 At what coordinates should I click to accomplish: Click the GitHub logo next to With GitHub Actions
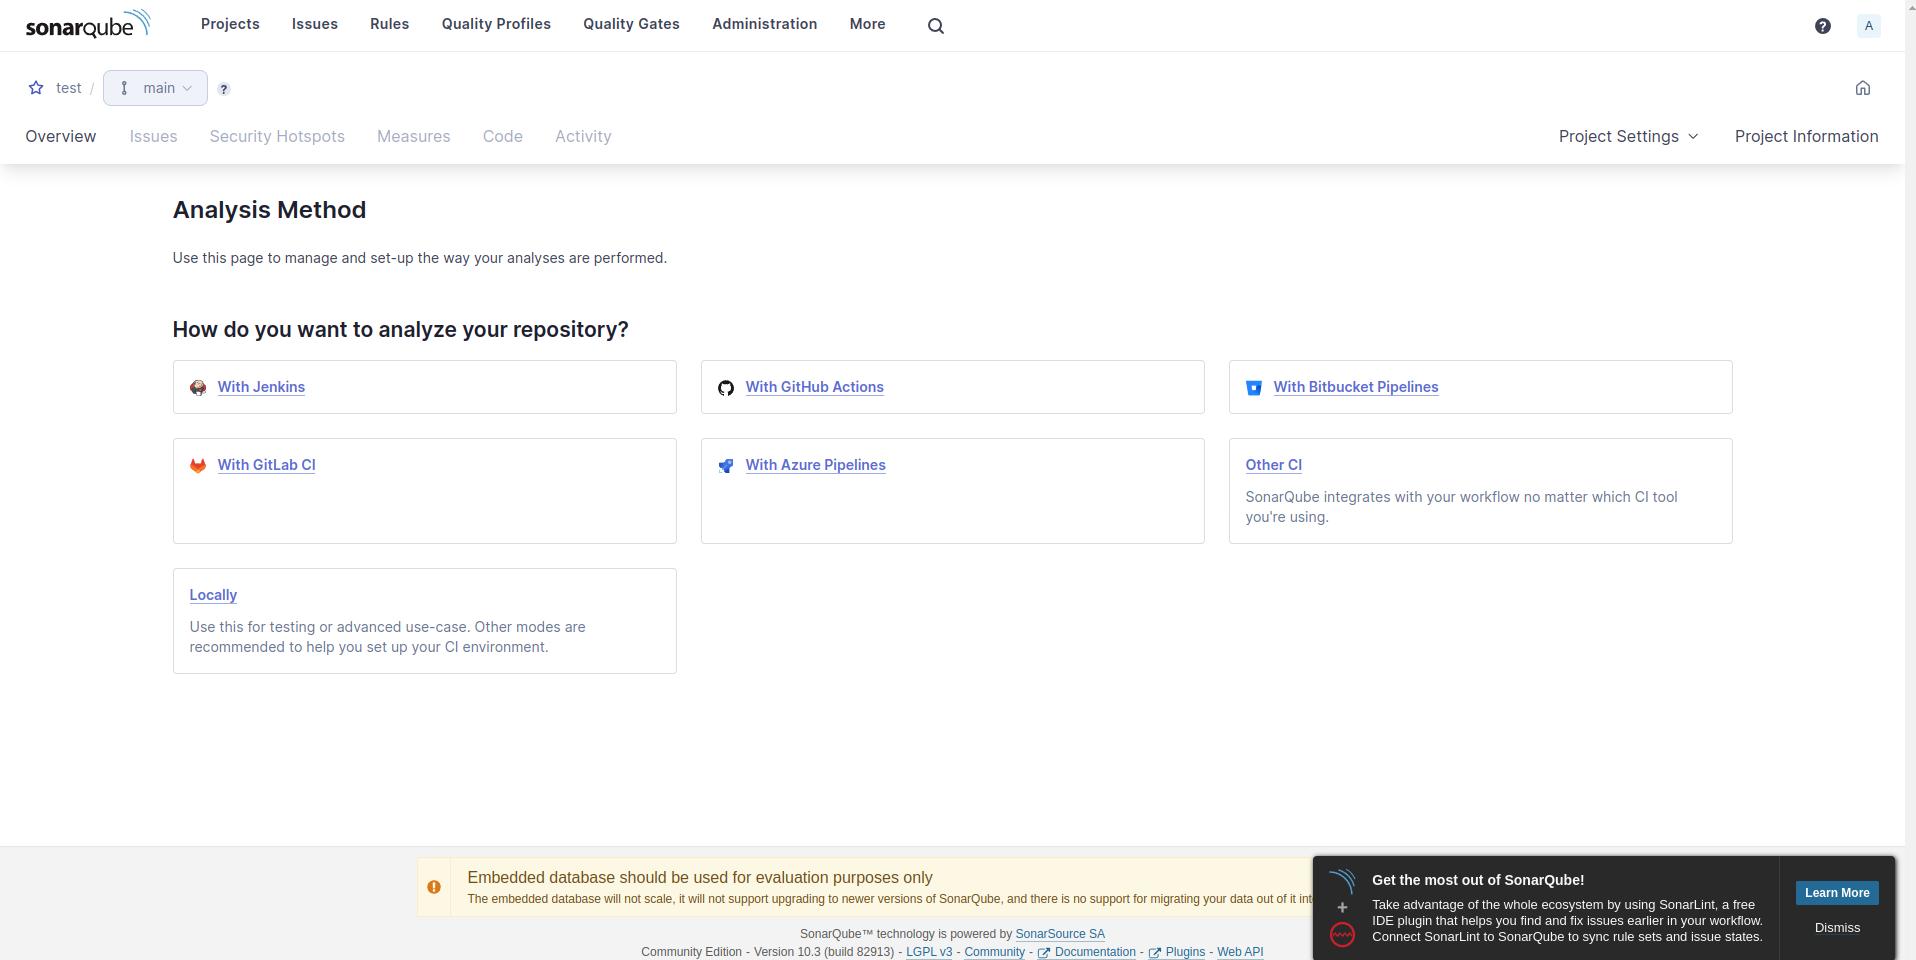tap(726, 388)
